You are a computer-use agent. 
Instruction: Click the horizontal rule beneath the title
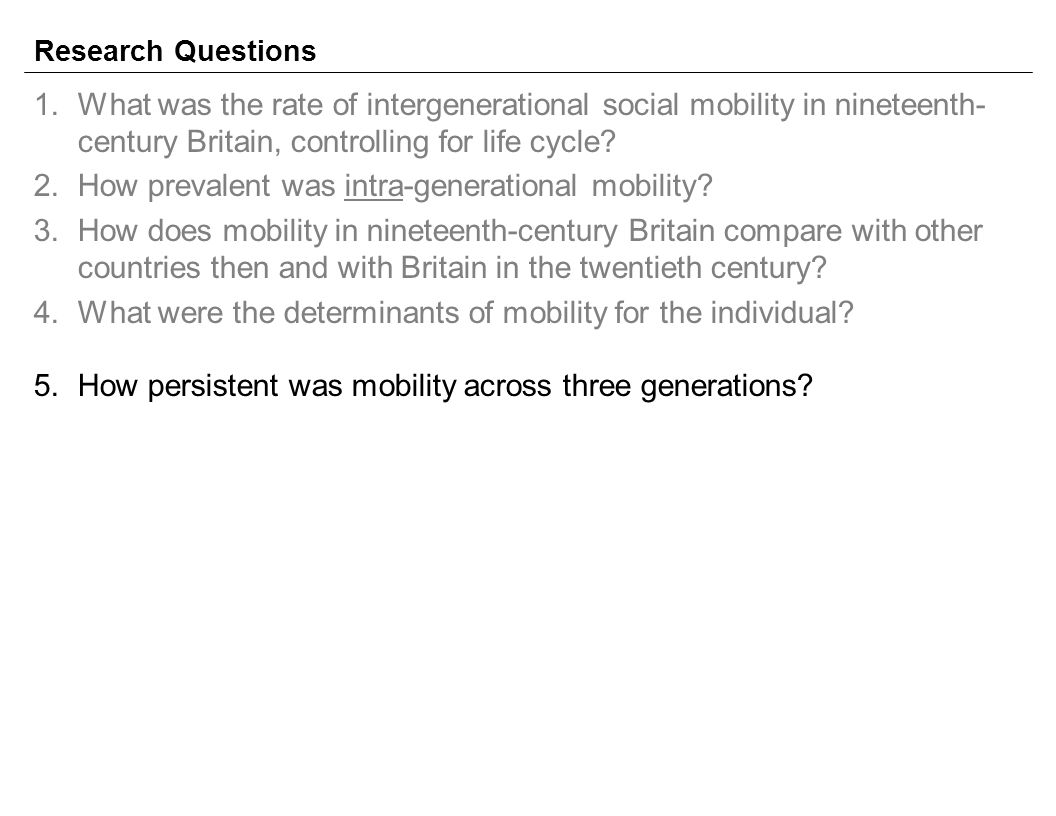[x=528, y=72]
